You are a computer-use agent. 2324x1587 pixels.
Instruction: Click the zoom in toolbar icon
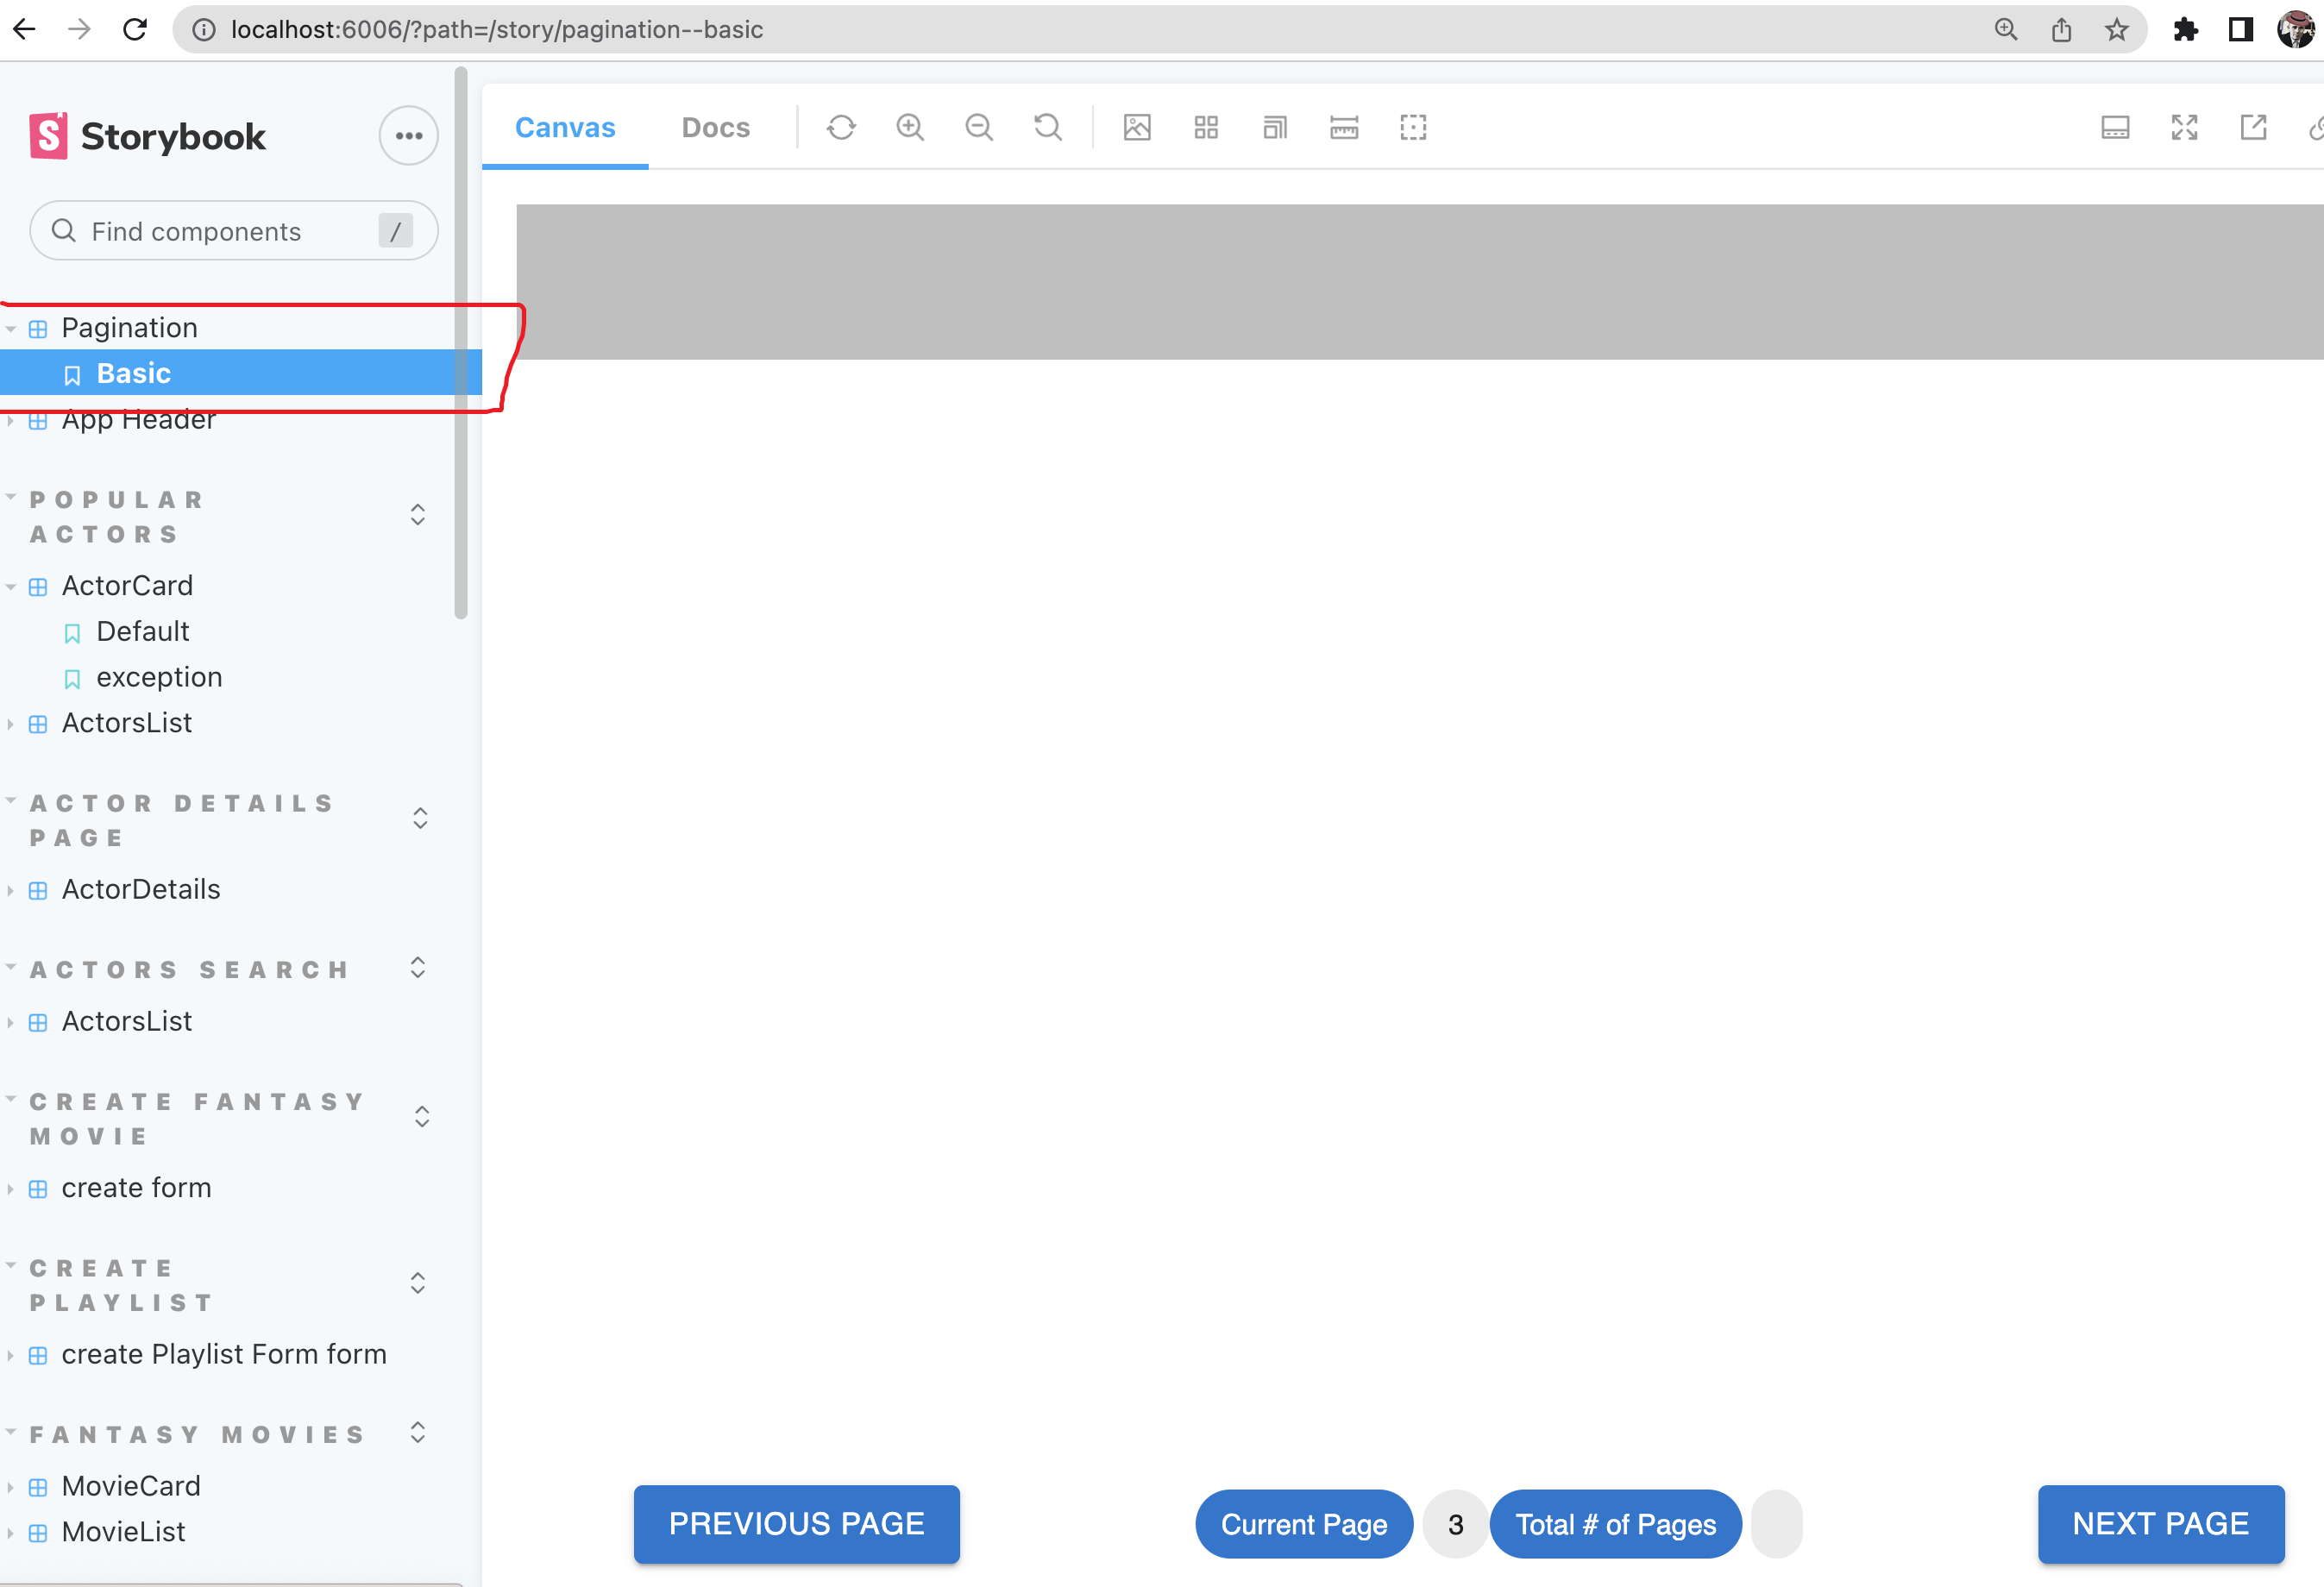point(910,128)
